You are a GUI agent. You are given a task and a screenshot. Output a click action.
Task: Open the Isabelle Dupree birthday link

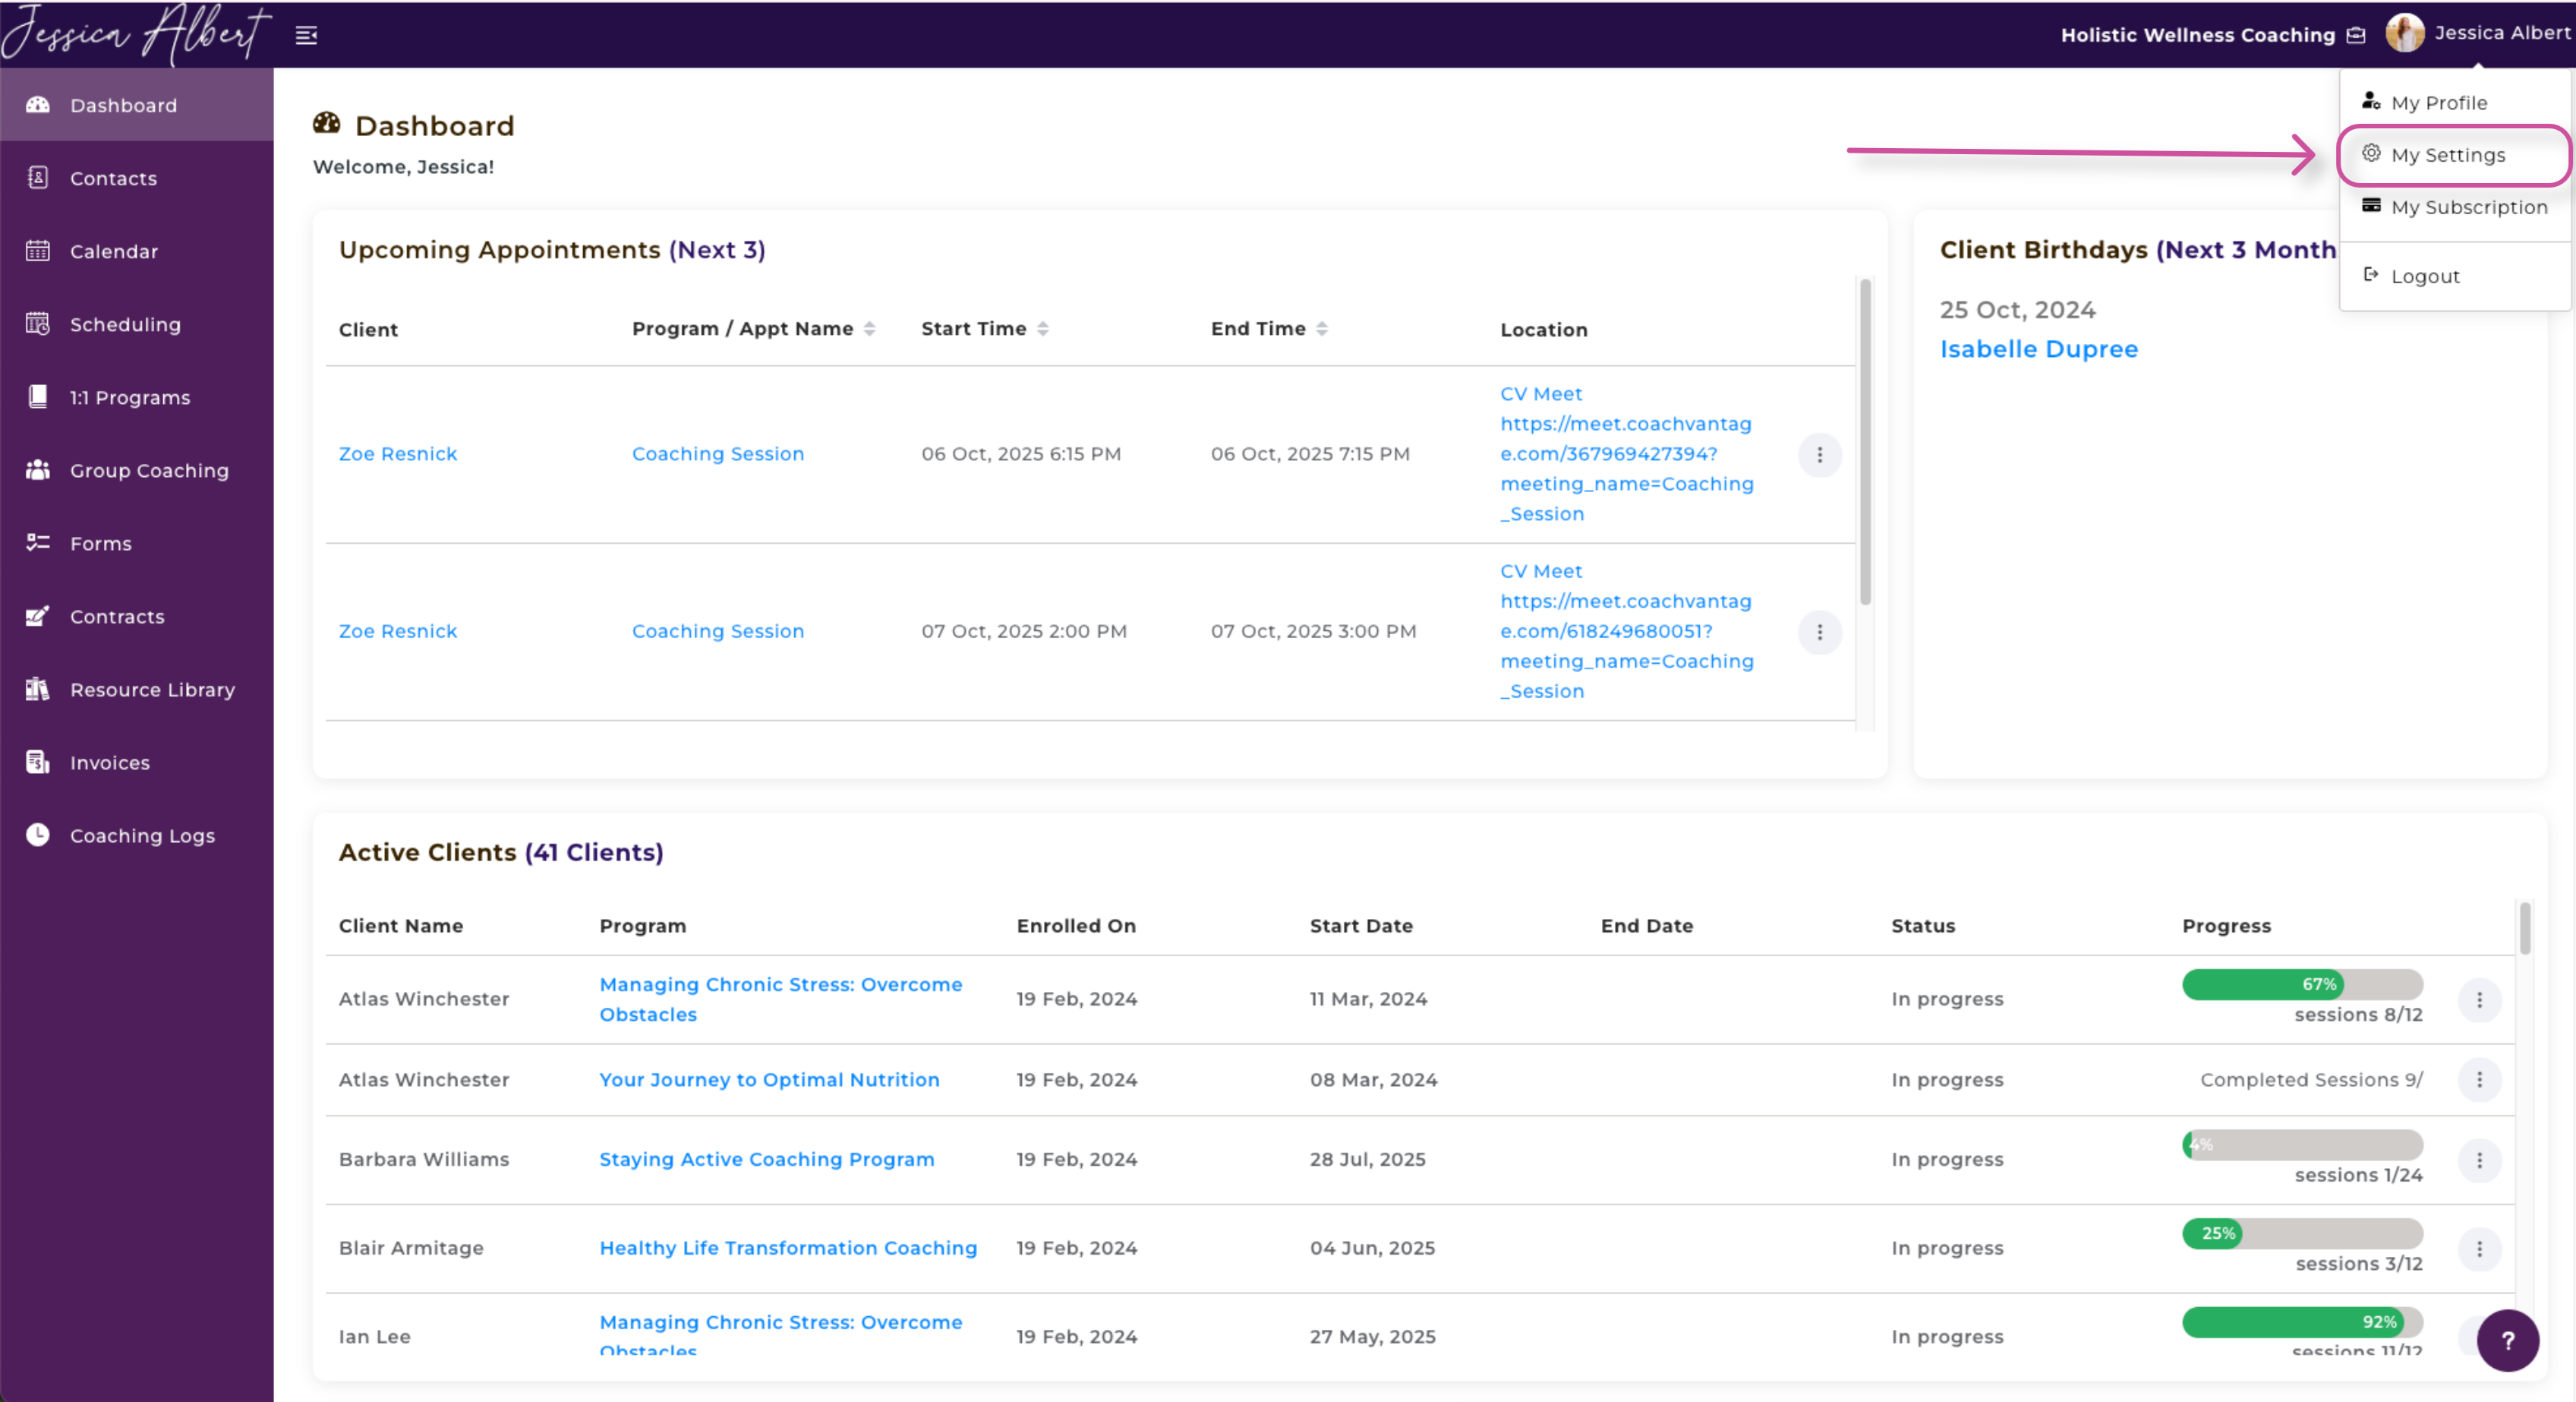2038,349
